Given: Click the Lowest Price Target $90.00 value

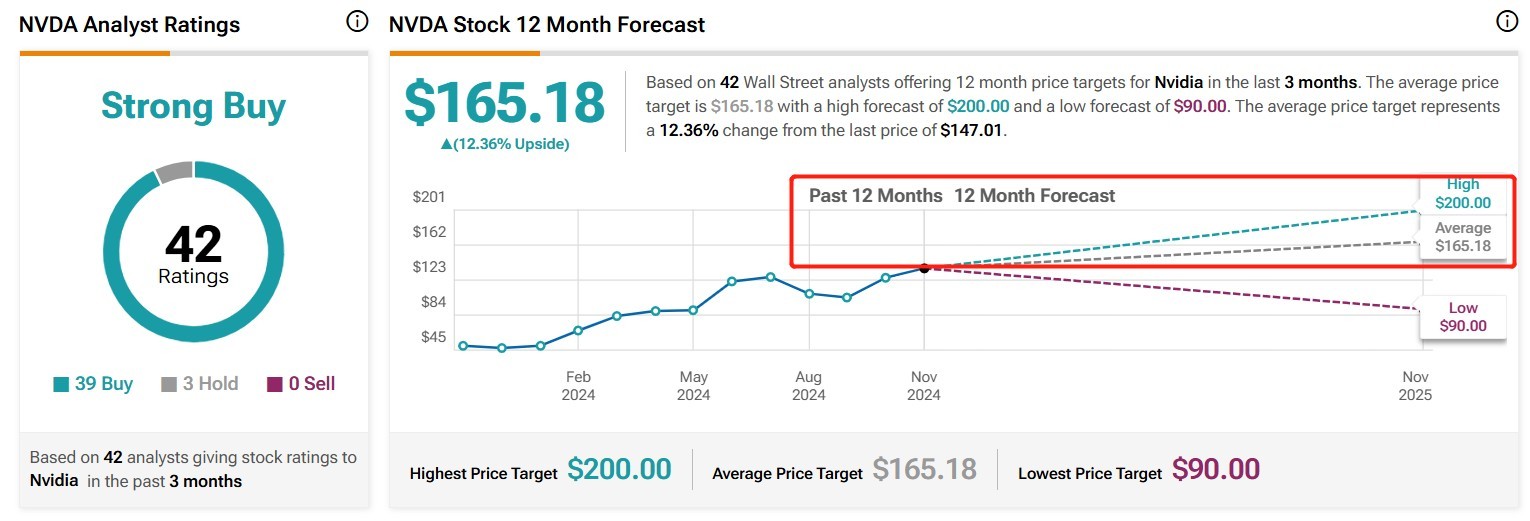Looking at the screenshot, I should (1216, 469).
